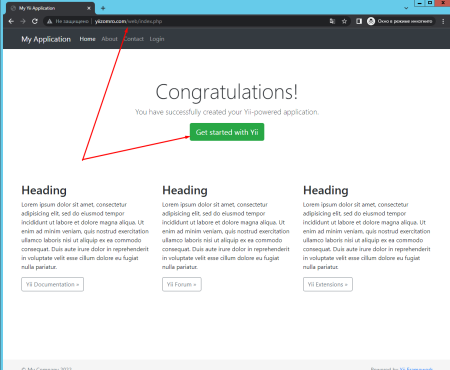Reload the page with the refresh icon
Screen dimensions: 450x370
35,21
